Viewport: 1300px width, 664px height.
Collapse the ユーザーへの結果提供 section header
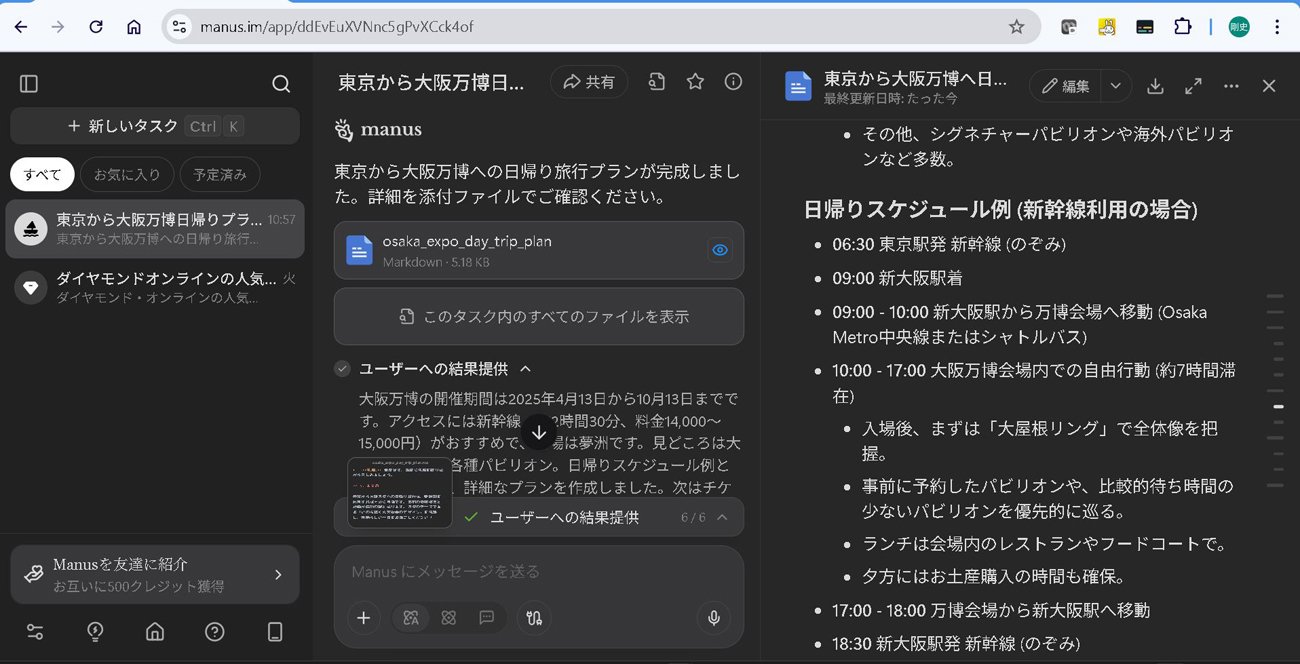525,369
